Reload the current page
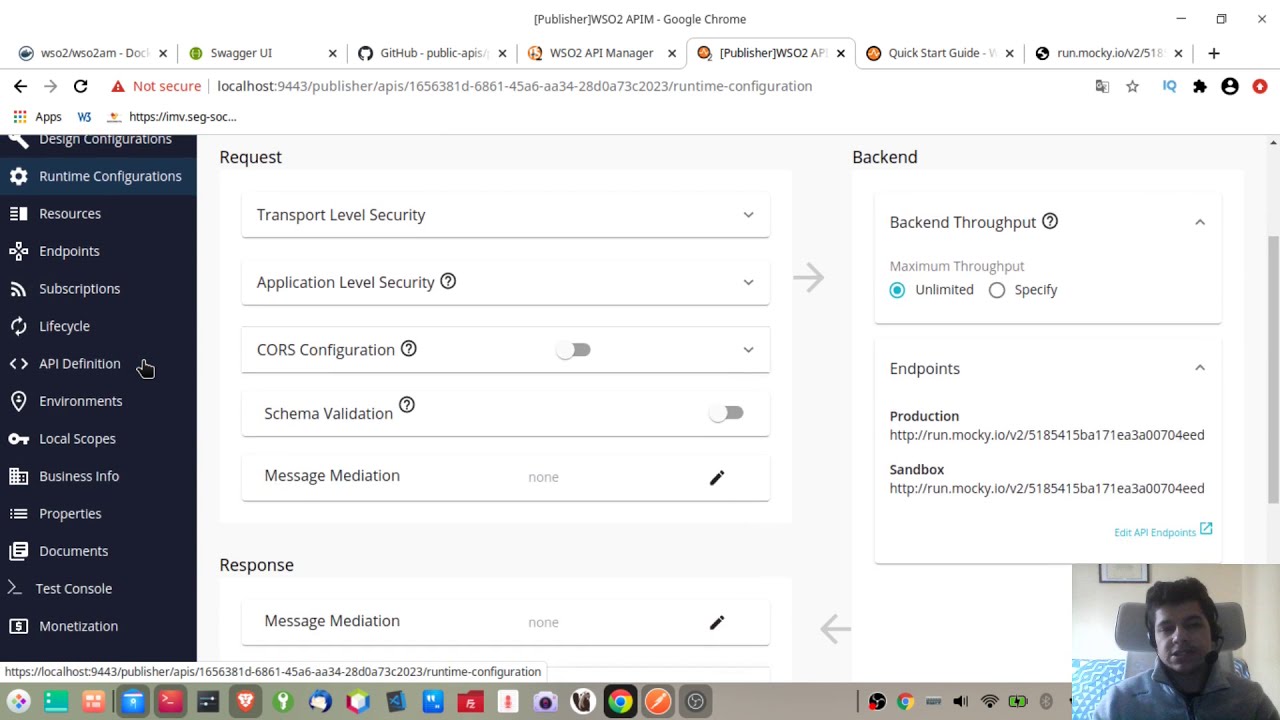Image resolution: width=1280 pixels, height=720 pixels. point(81,86)
